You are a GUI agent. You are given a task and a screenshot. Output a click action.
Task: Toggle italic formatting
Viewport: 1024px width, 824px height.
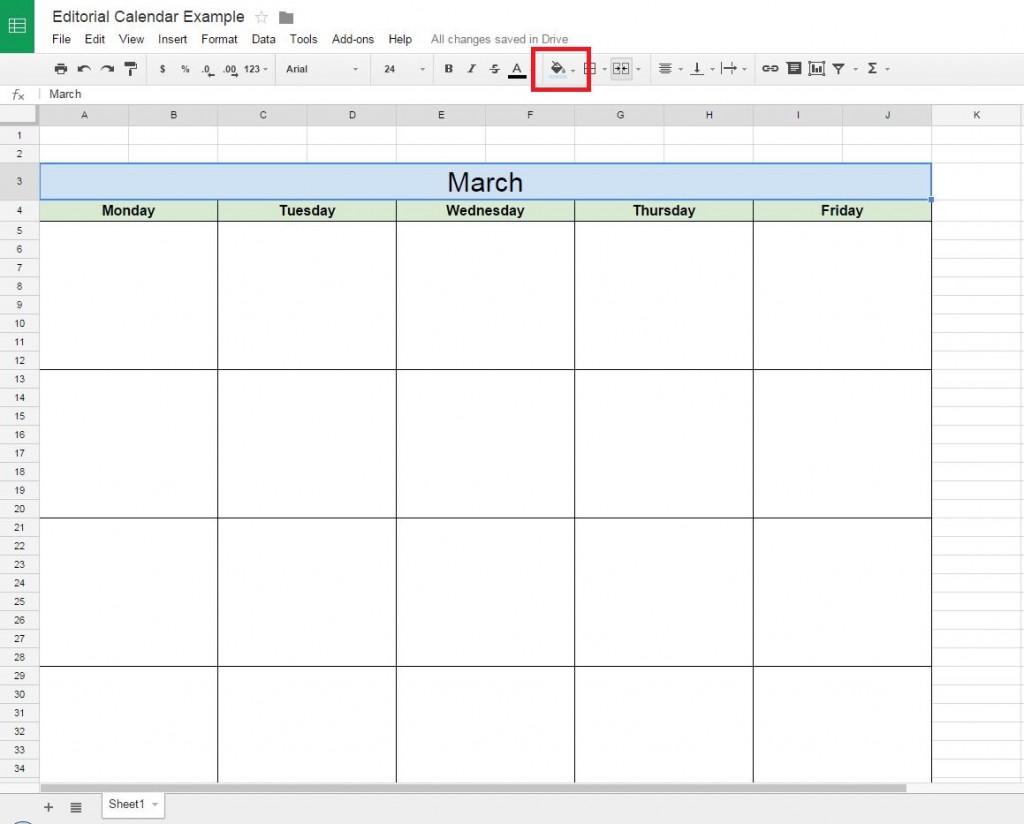pyautogui.click(x=470, y=68)
